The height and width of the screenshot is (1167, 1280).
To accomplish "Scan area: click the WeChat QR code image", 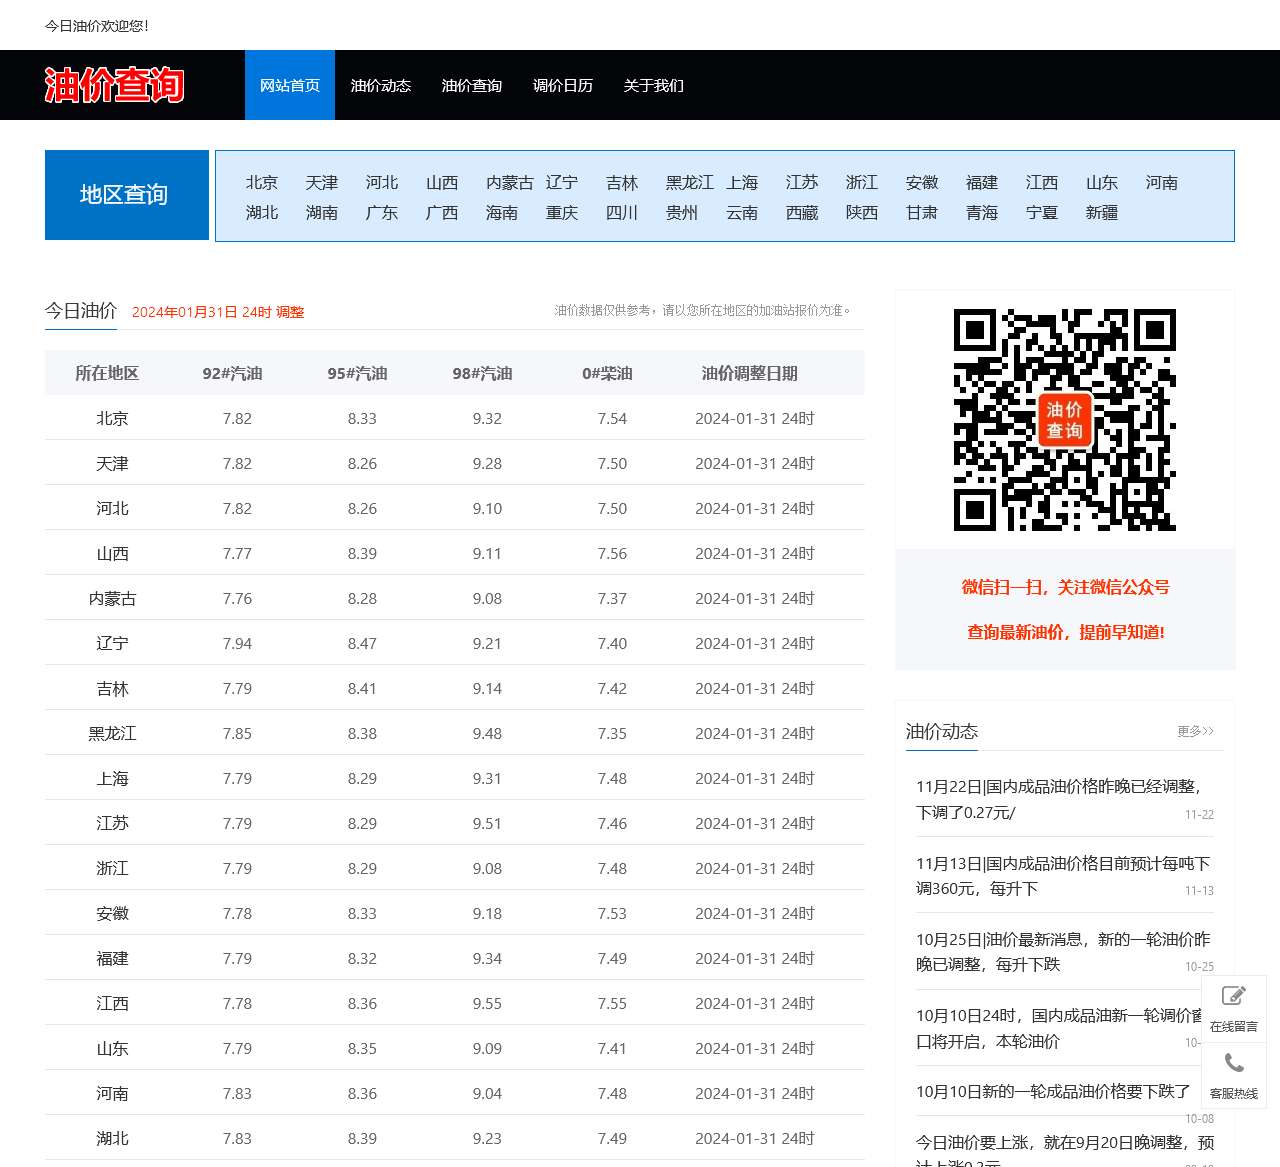I will pyautogui.click(x=1064, y=419).
